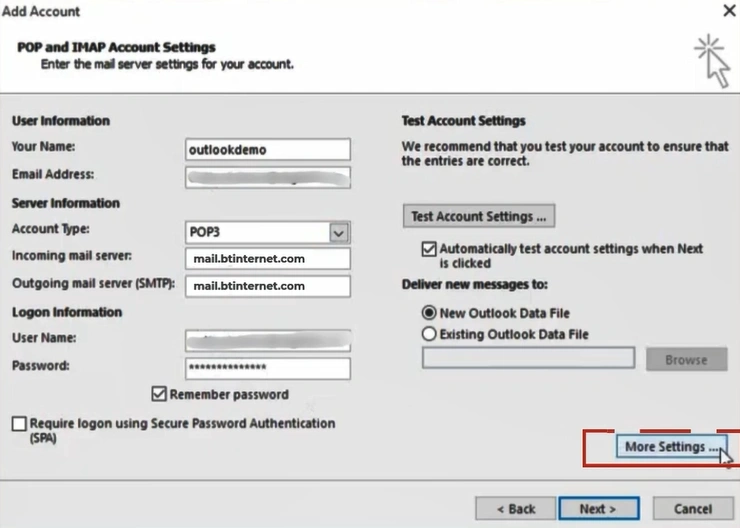Click the 'Test Account Settings' section heading
Image resolution: width=740 pixels, height=528 pixels.
pos(463,121)
